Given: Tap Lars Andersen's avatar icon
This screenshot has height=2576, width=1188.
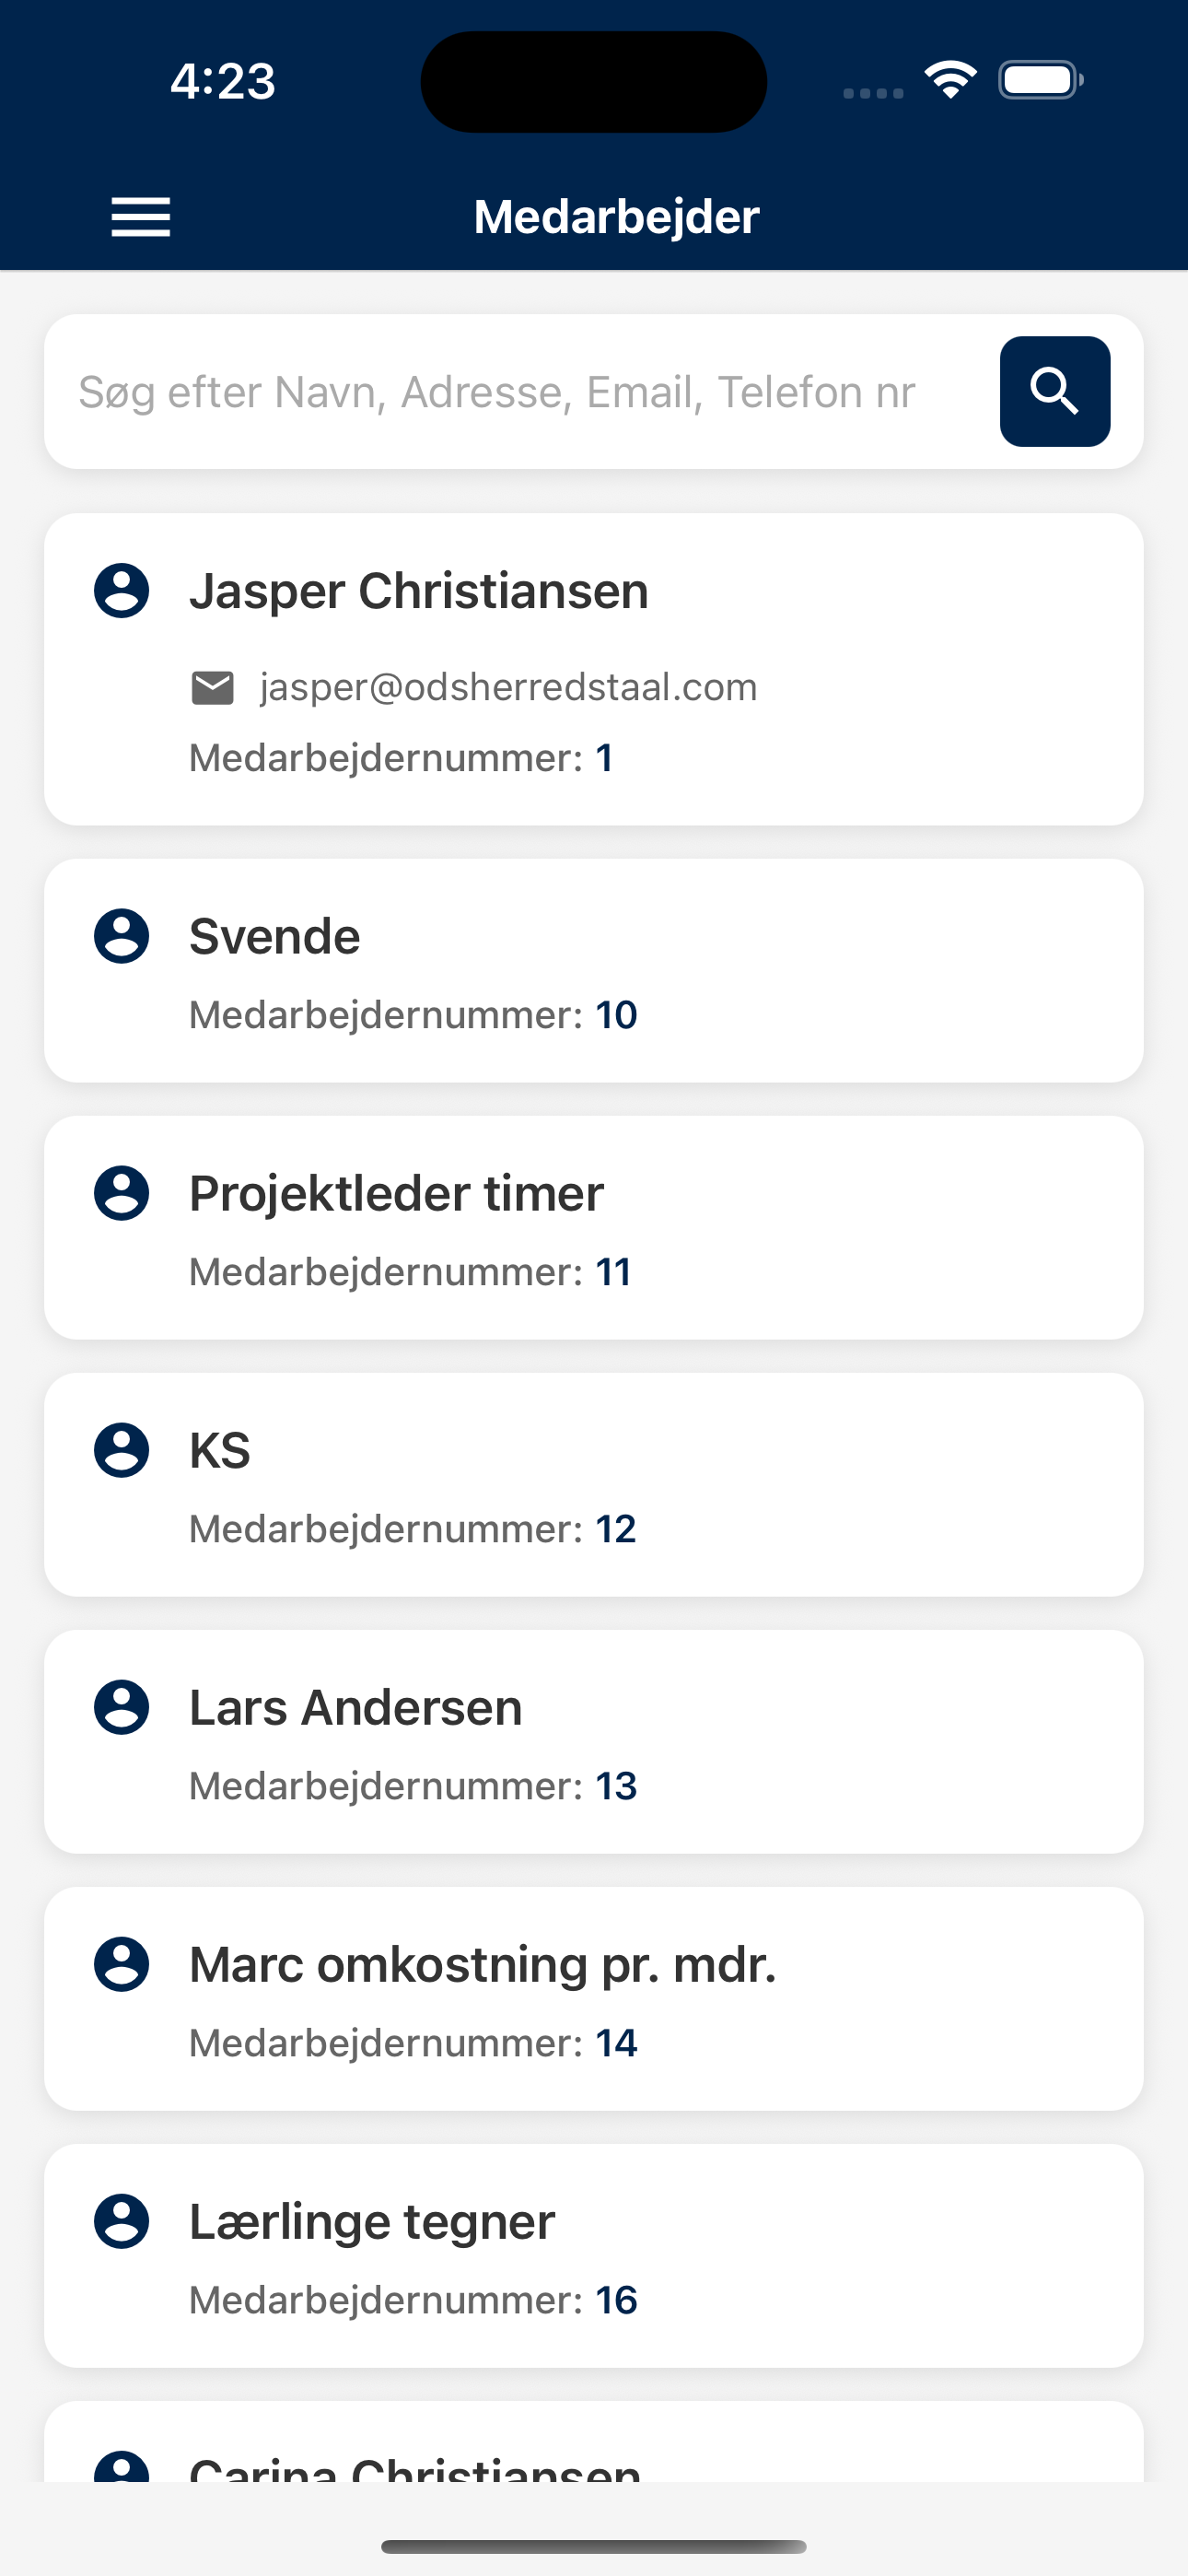Looking at the screenshot, I should [x=122, y=1707].
